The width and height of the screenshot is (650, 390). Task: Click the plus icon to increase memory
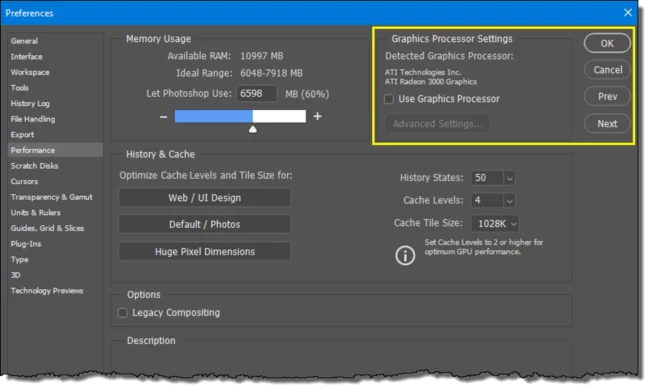point(318,116)
